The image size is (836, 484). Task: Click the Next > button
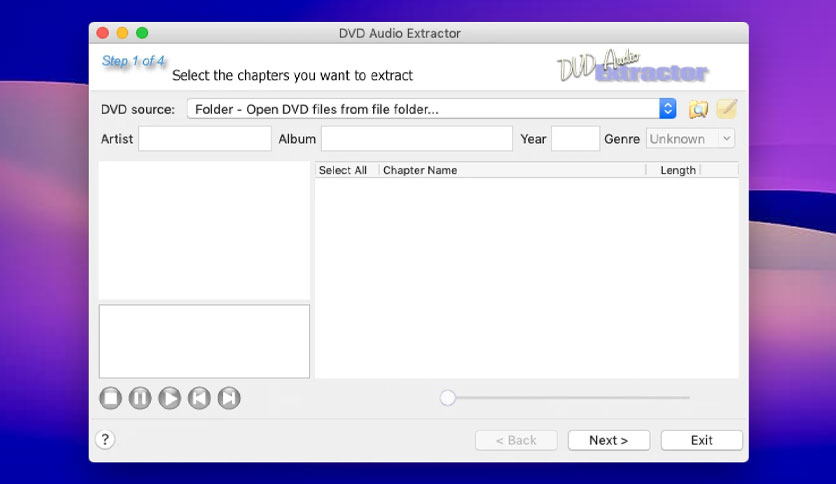click(x=609, y=440)
